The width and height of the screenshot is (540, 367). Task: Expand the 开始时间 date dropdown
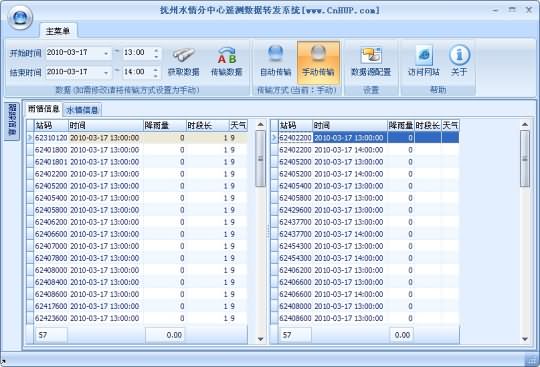pos(106,53)
